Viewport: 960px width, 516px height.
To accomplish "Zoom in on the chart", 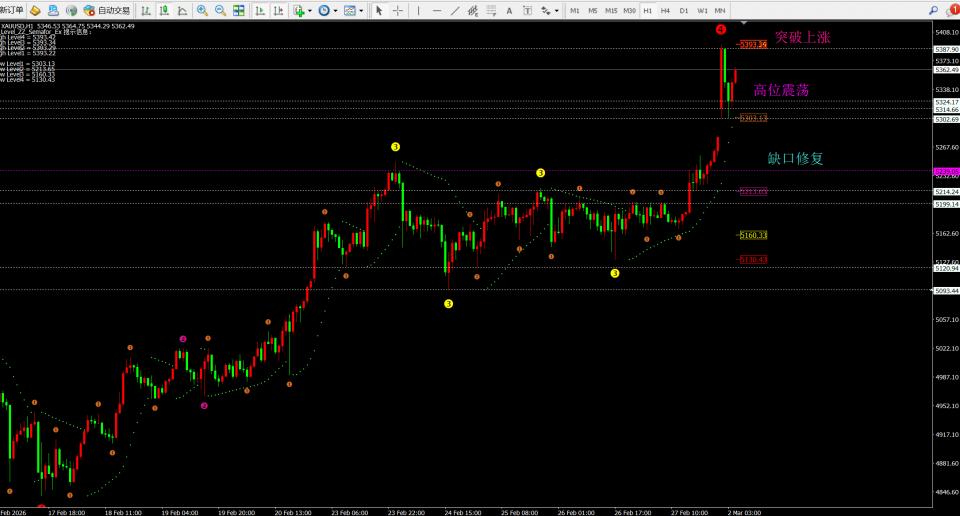I will pyautogui.click(x=202, y=10).
